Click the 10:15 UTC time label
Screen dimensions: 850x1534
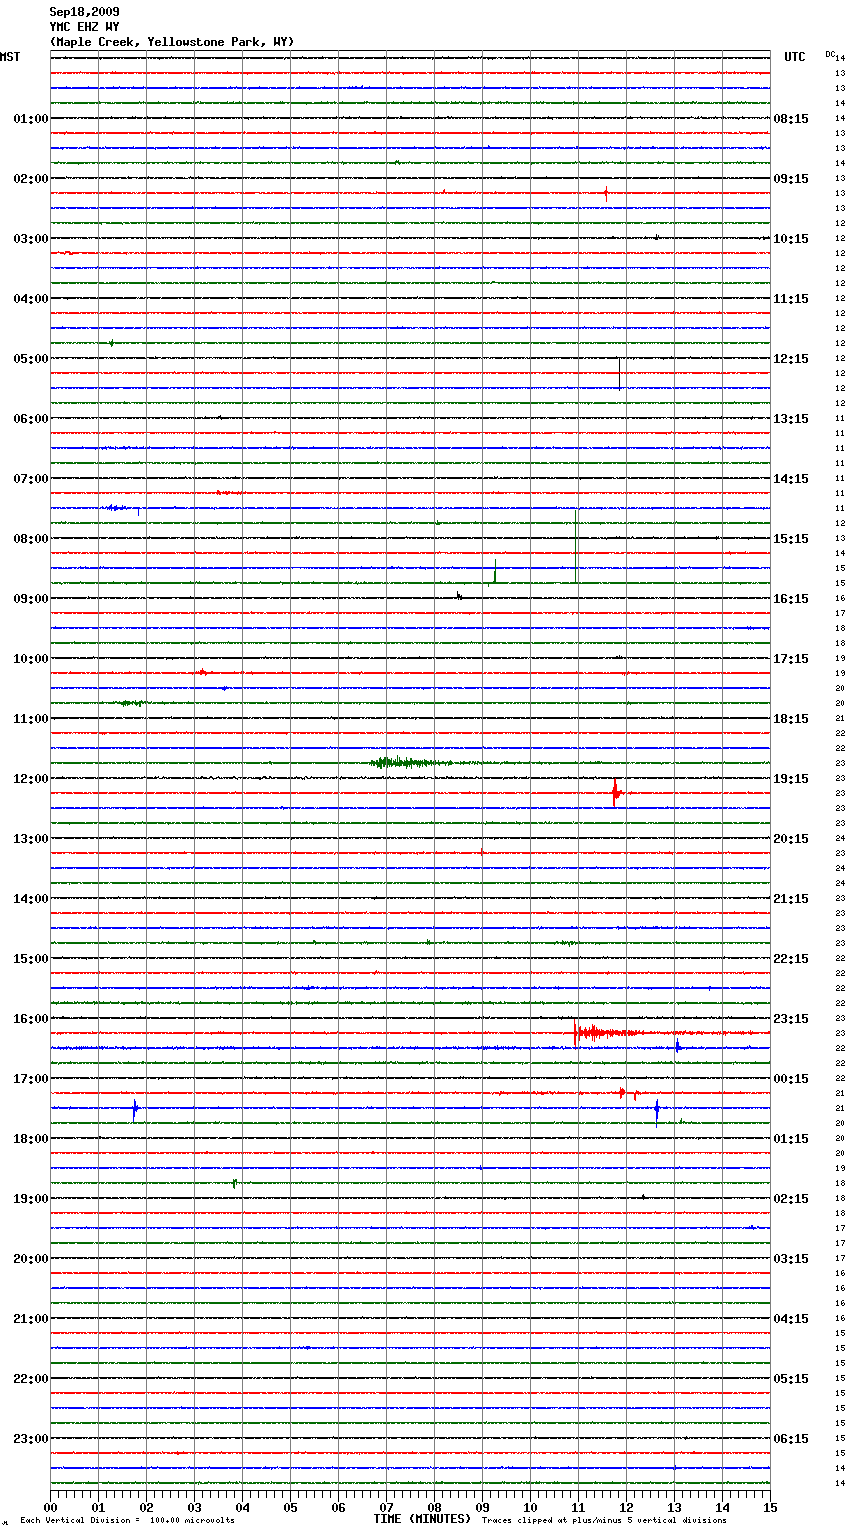pyautogui.click(x=791, y=239)
